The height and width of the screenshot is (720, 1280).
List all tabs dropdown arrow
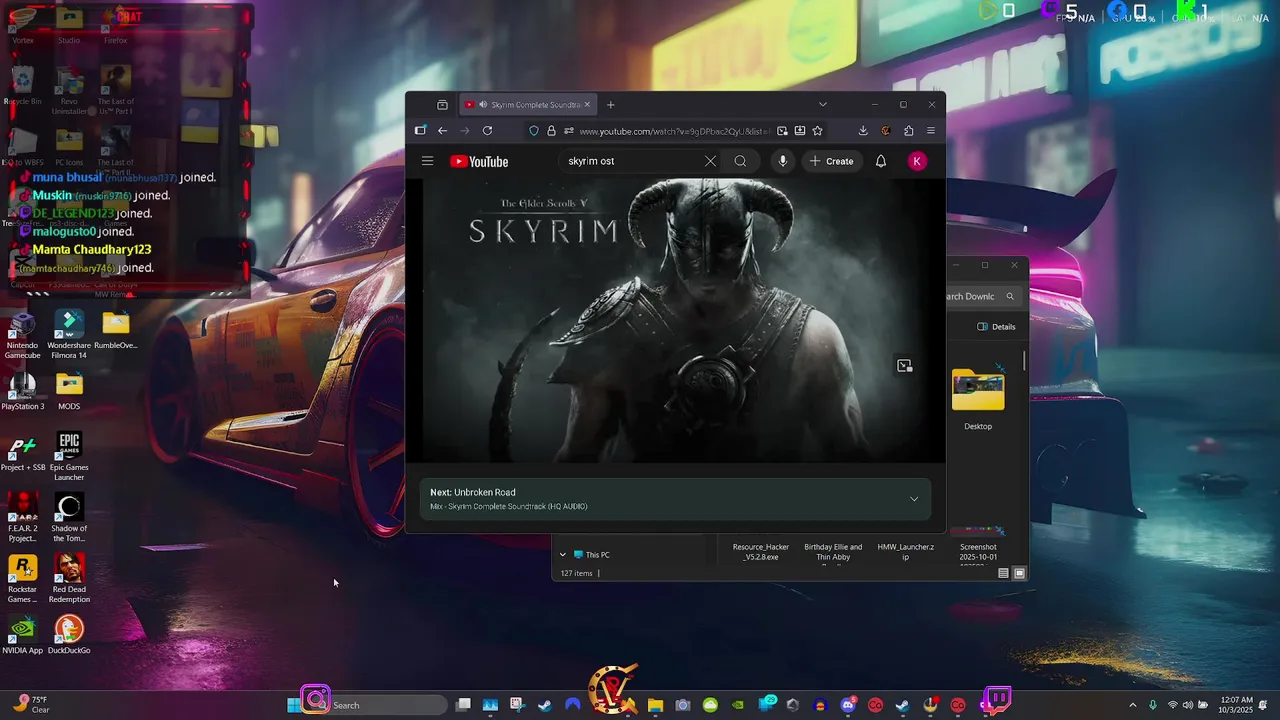tap(823, 105)
